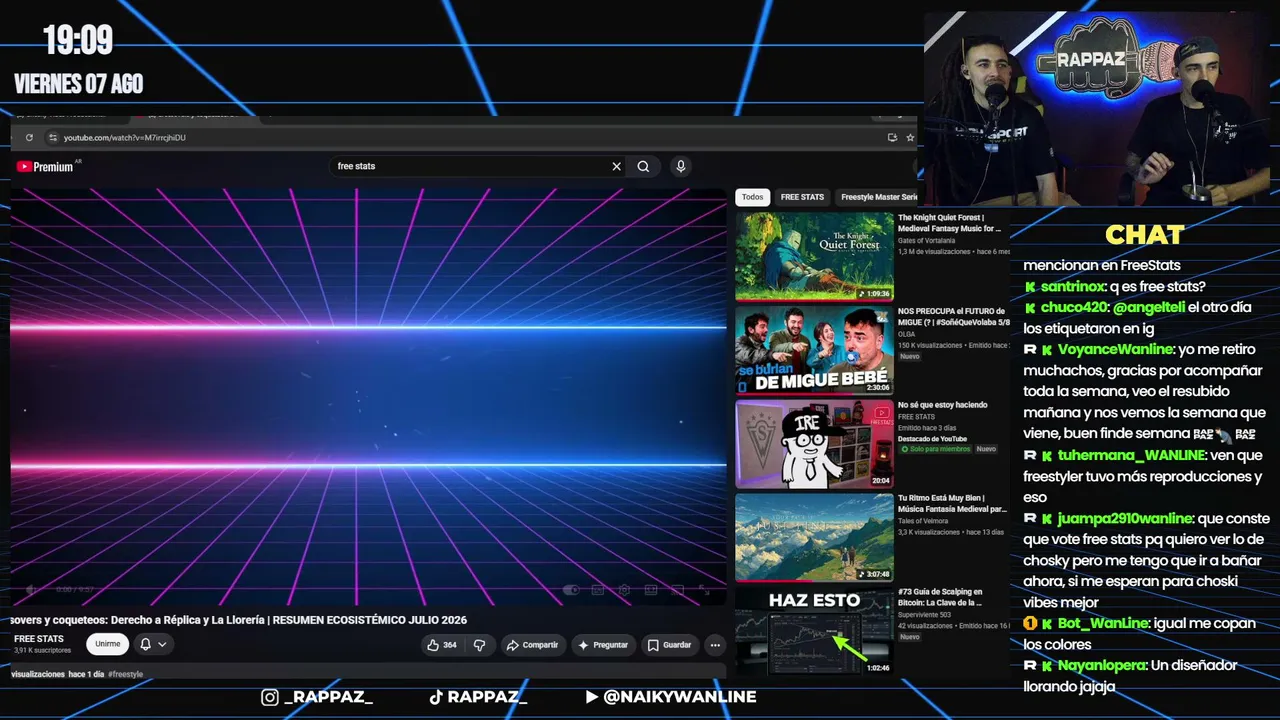Select the 'Freestyle Master Series' chip
The image size is (1280, 720).
point(877,197)
